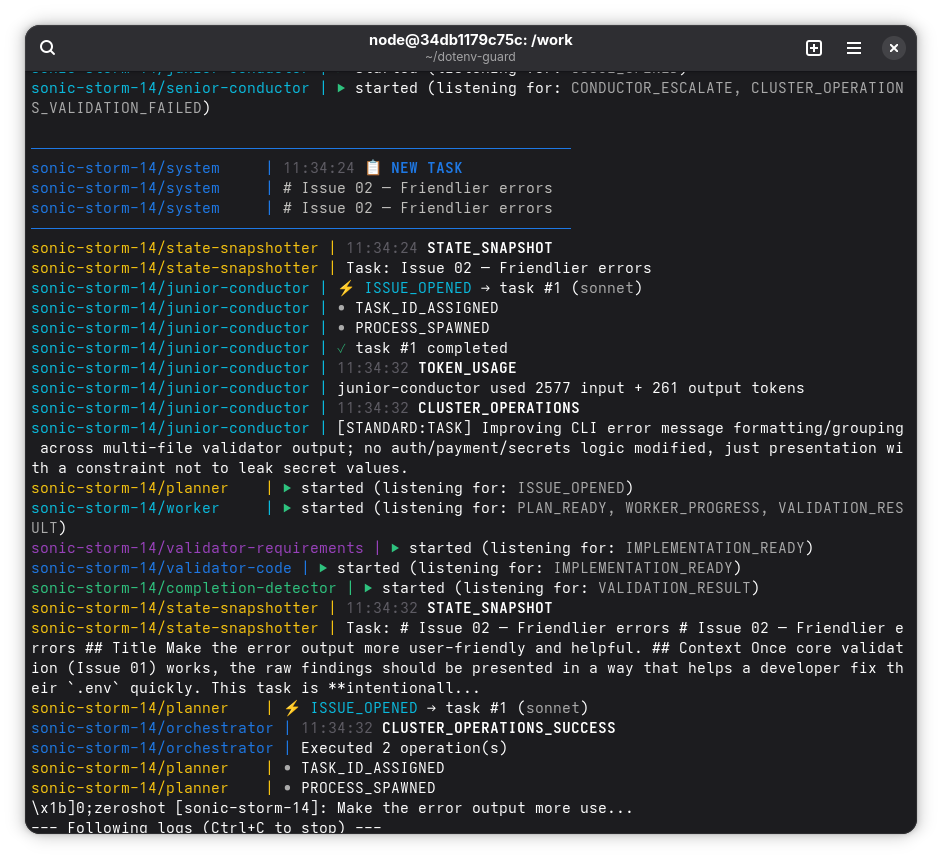Click the green play arrow in the senior-conductor row
This screenshot has width=942, height=859.
[341, 88]
